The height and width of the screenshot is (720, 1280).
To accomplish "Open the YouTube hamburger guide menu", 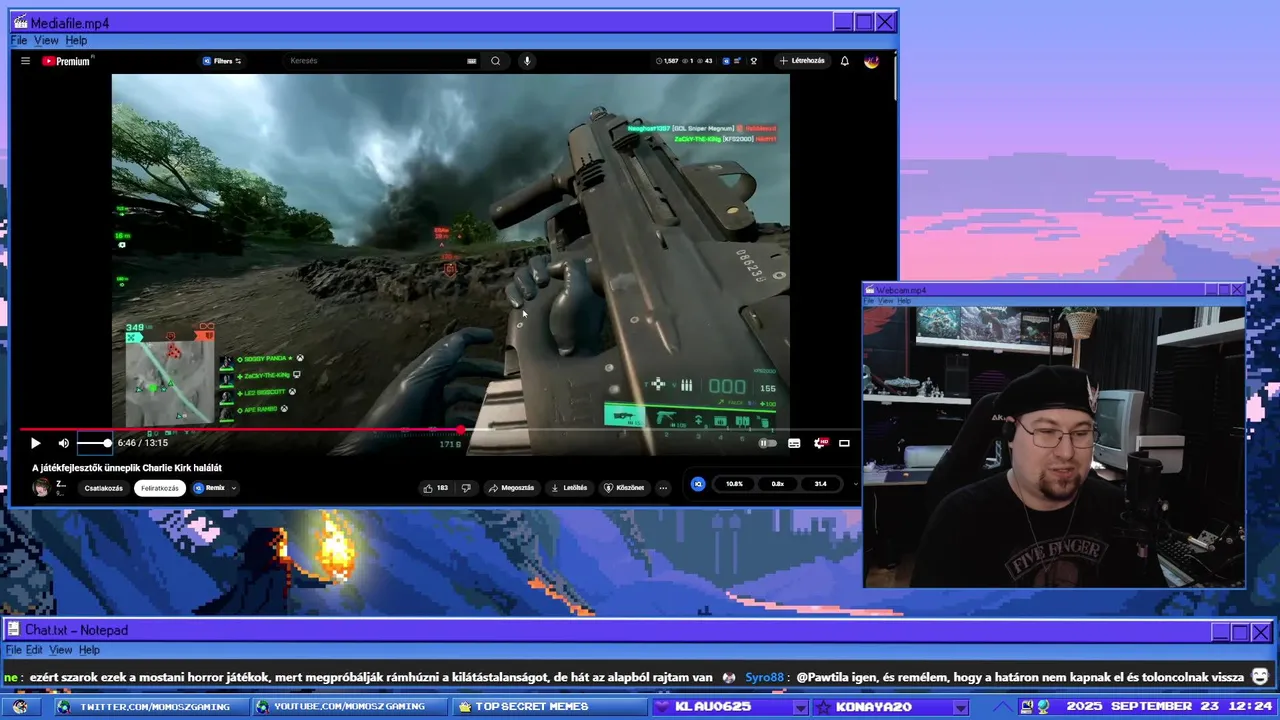I will (25, 61).
